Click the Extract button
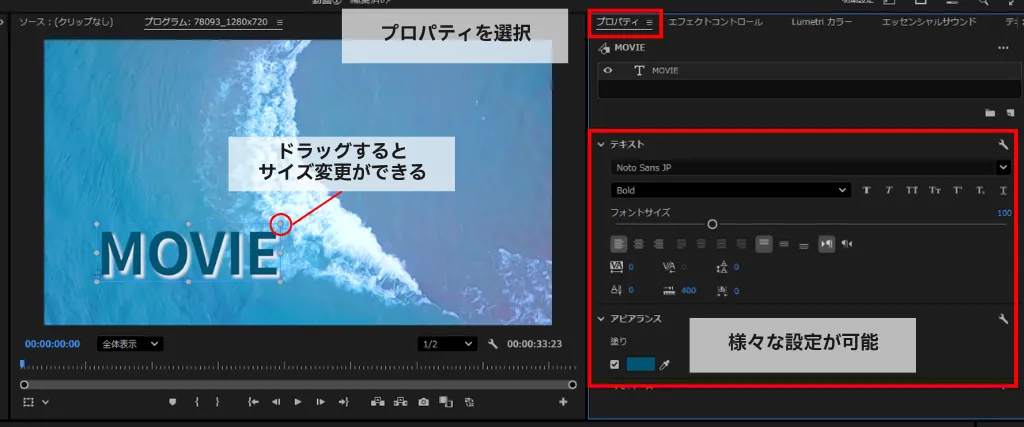The height and width of the screenshot is (427, 1024). (x=400, y=402)
